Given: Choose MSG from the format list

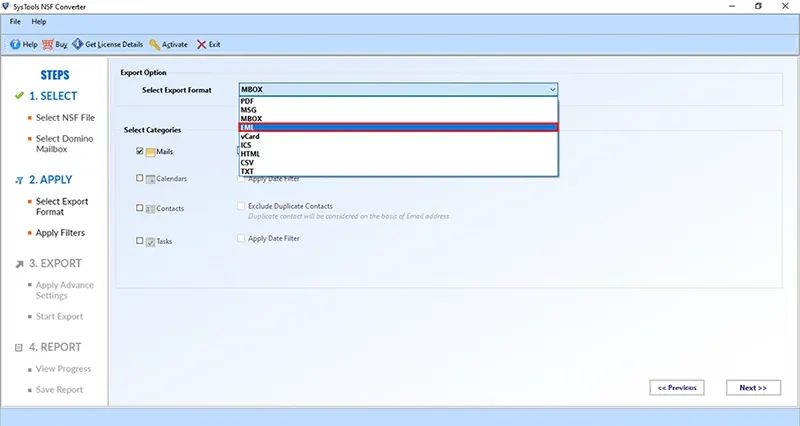Looking at the screenshot, I should (398, 110).
